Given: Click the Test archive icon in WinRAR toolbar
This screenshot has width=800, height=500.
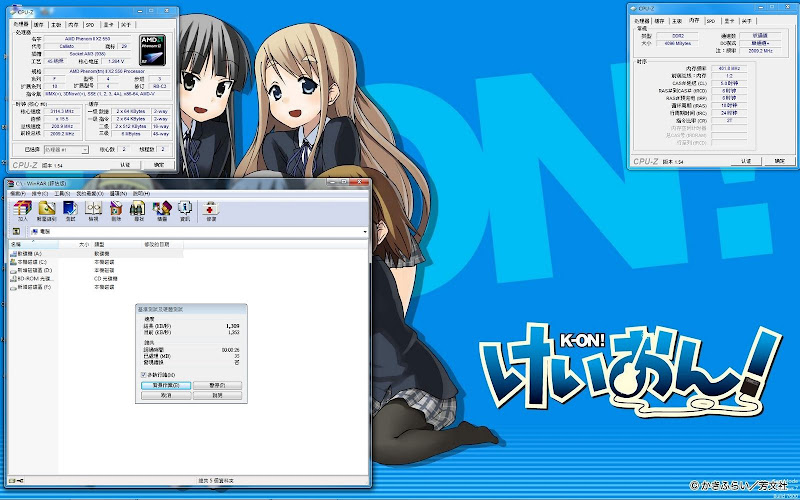Looking at the screenshot, I should [70, 211].
